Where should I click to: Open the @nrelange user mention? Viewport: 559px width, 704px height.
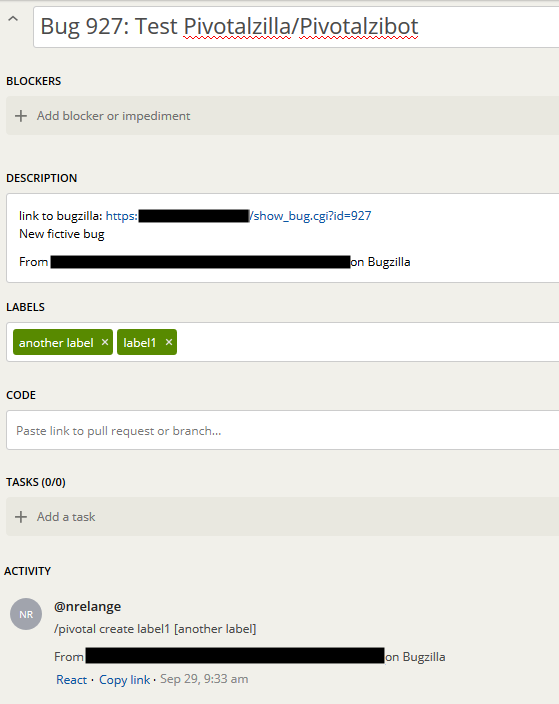pyautogui.click(x=88, y=607)
